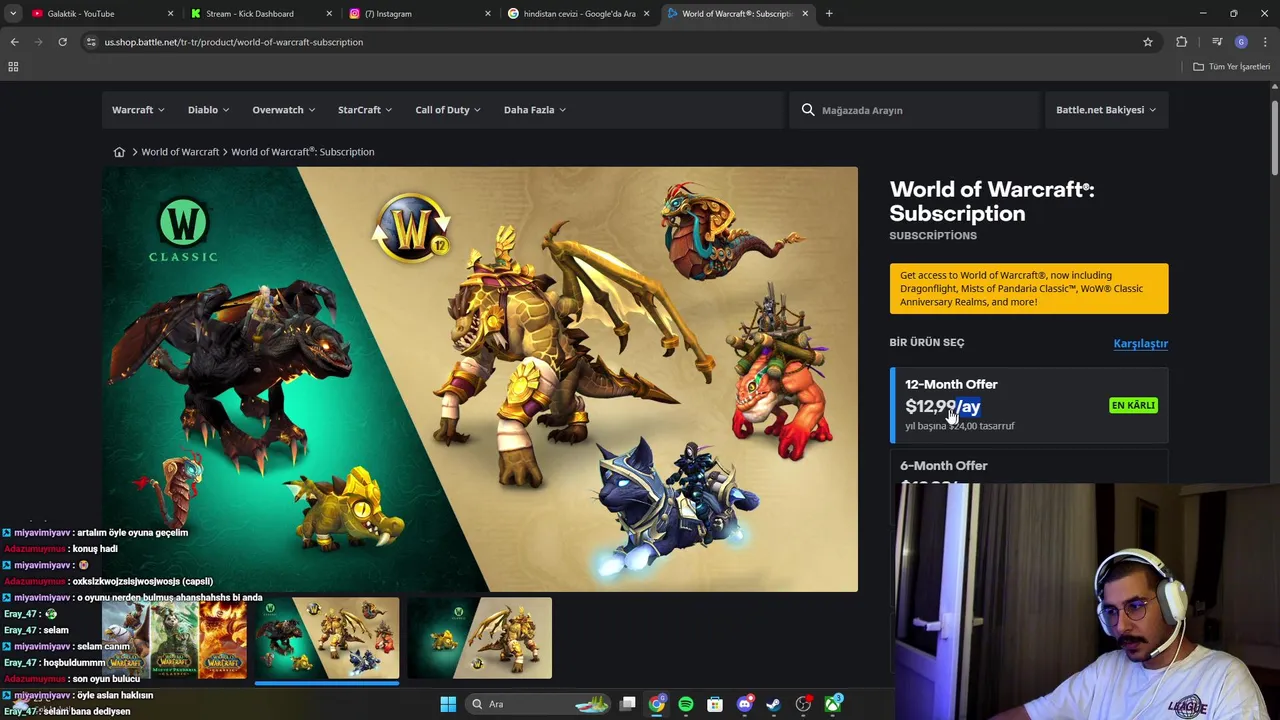Open Task View on the taskbar
Viewport: 1280px width, 720px height.
coord(627,704)
